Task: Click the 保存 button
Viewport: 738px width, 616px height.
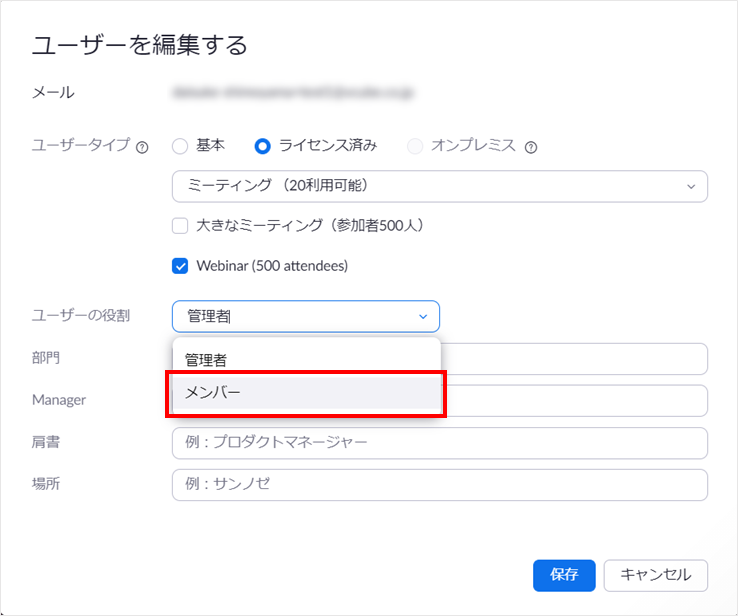Action: [564, 575]
